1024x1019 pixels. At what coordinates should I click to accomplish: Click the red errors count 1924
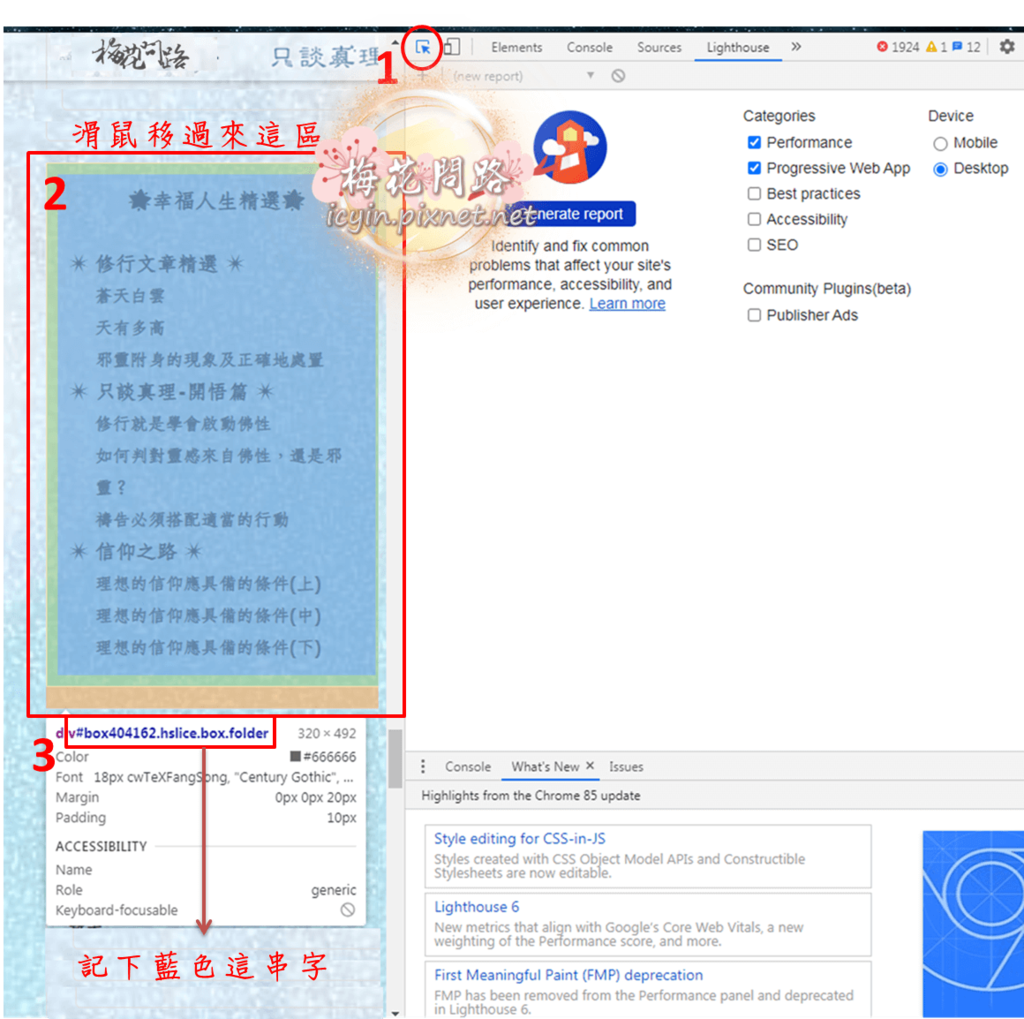pyautogui.click(x=898, y=47)
